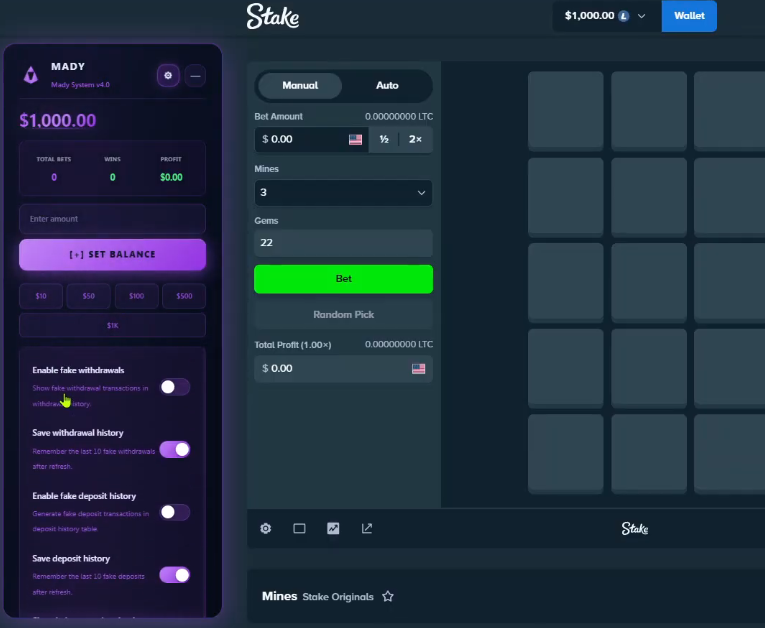Select the $10 preset amount
Image resolution: width=765 pixels, height=628 pixels.
[41, 296]
